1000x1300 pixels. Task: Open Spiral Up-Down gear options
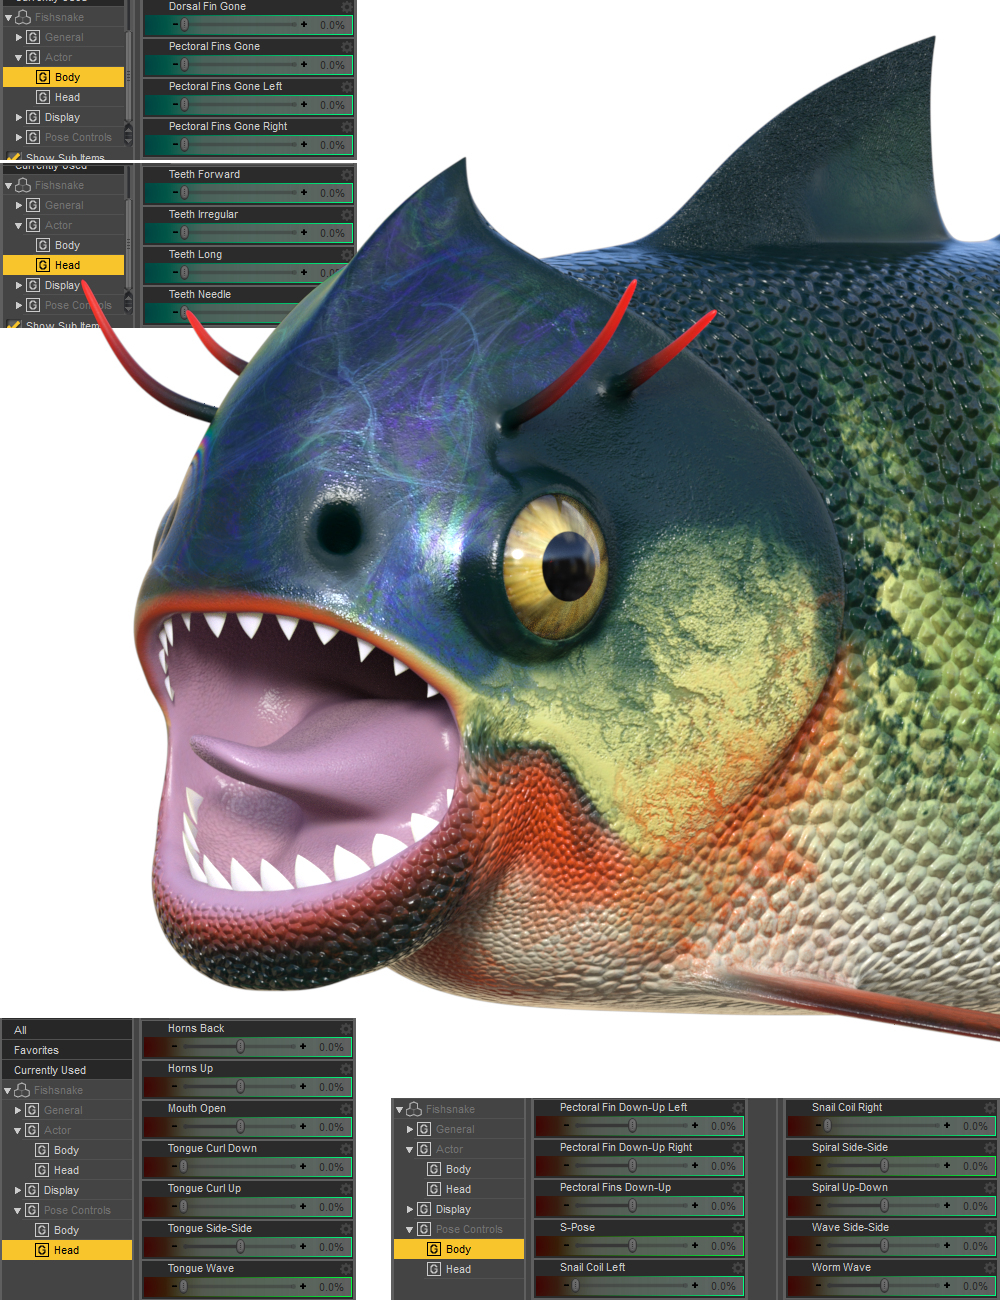(990, 1188)
